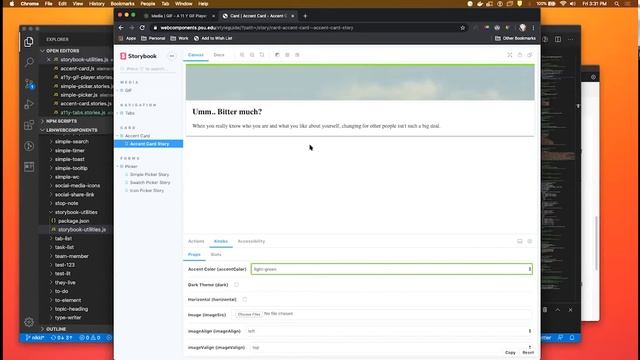This screenshot has width=640, height=360.
Task: Open the Other Bookmarks folder
Action: (515, 38)
